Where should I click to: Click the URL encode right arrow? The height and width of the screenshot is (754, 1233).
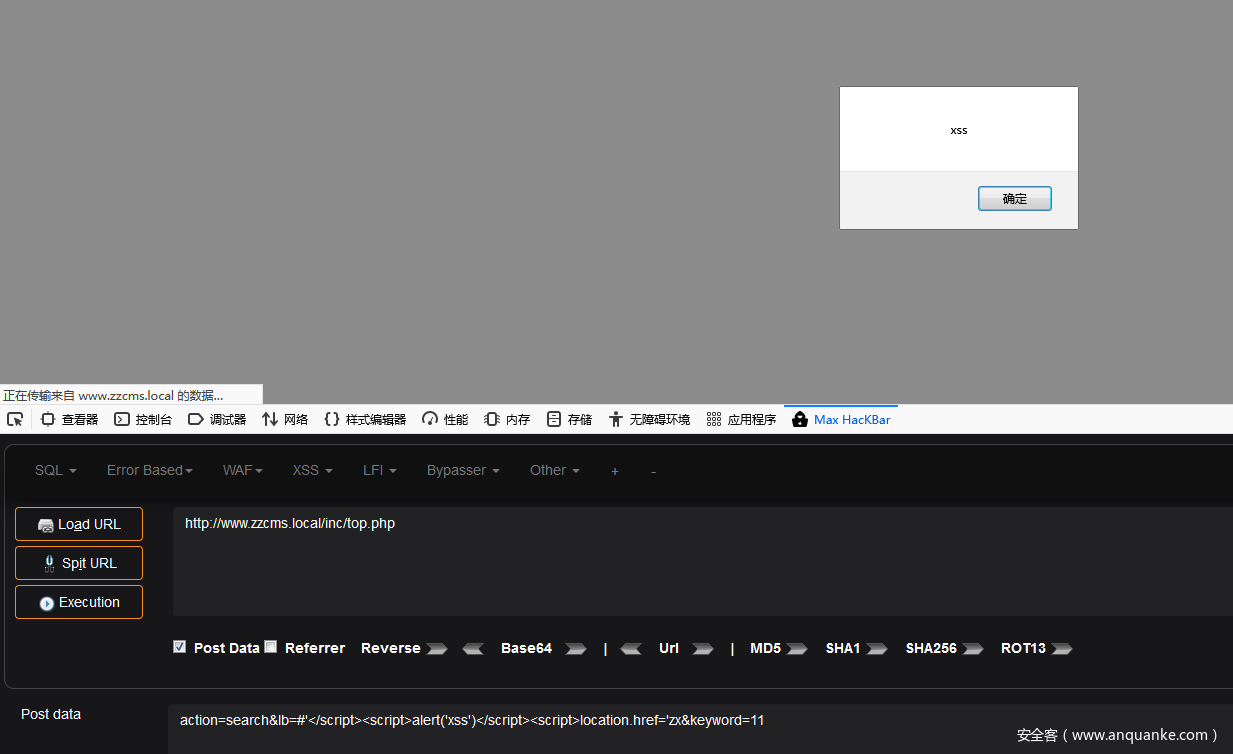(x=703, y=648)
